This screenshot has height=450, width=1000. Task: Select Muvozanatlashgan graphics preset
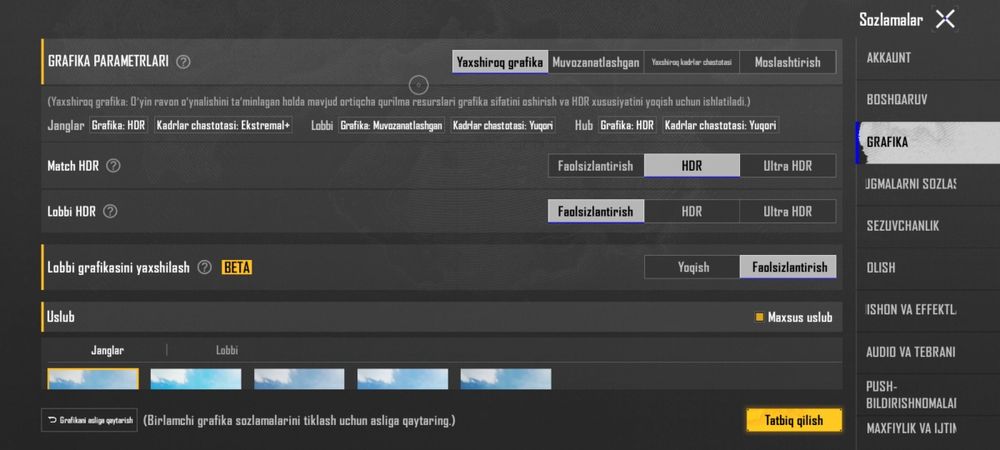point(596,62)
